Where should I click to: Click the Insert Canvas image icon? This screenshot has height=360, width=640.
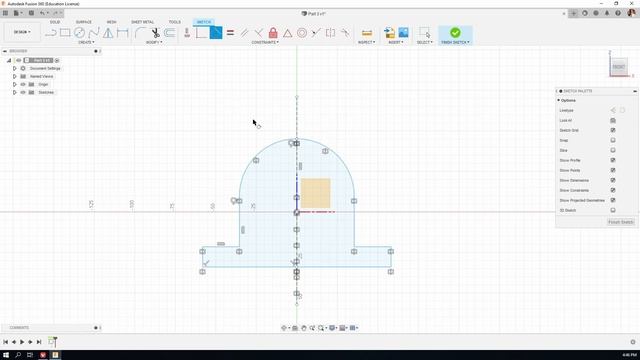coord(403,33)
